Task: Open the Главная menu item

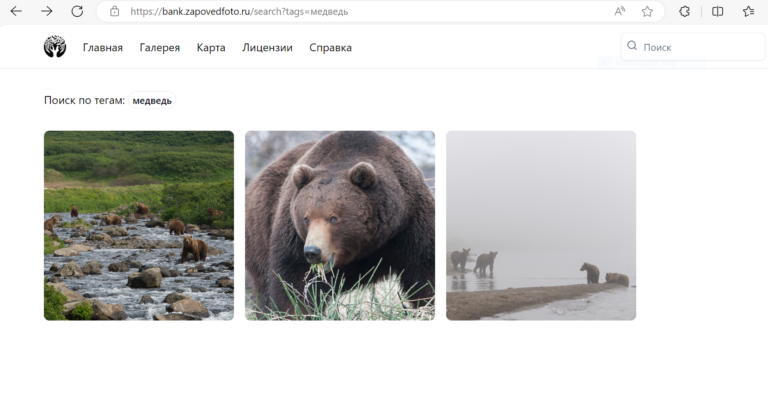Action: coord(103,47)
